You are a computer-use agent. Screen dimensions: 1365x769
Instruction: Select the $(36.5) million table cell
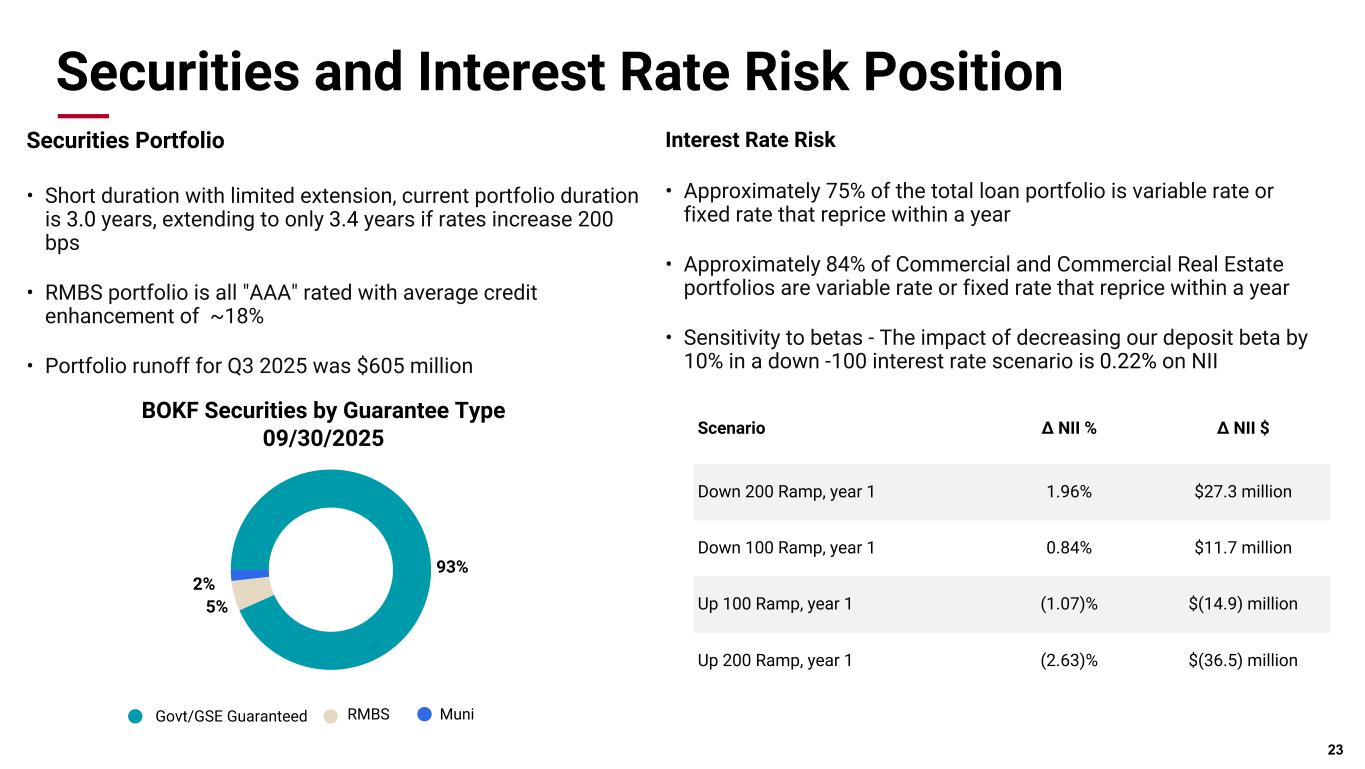click(x=1244, y=660)
